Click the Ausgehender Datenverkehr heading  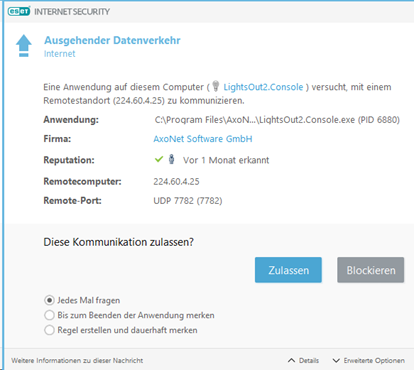click(x=112, y=40)
